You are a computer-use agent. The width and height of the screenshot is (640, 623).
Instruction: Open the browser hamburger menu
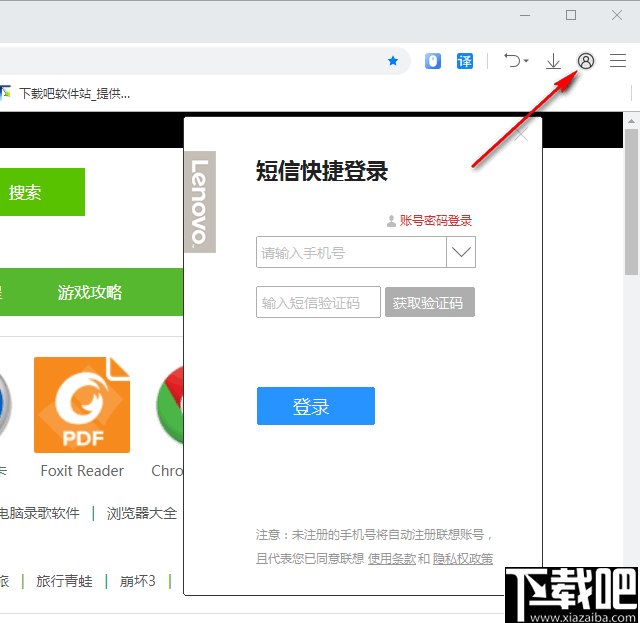[x=618, y=61]
